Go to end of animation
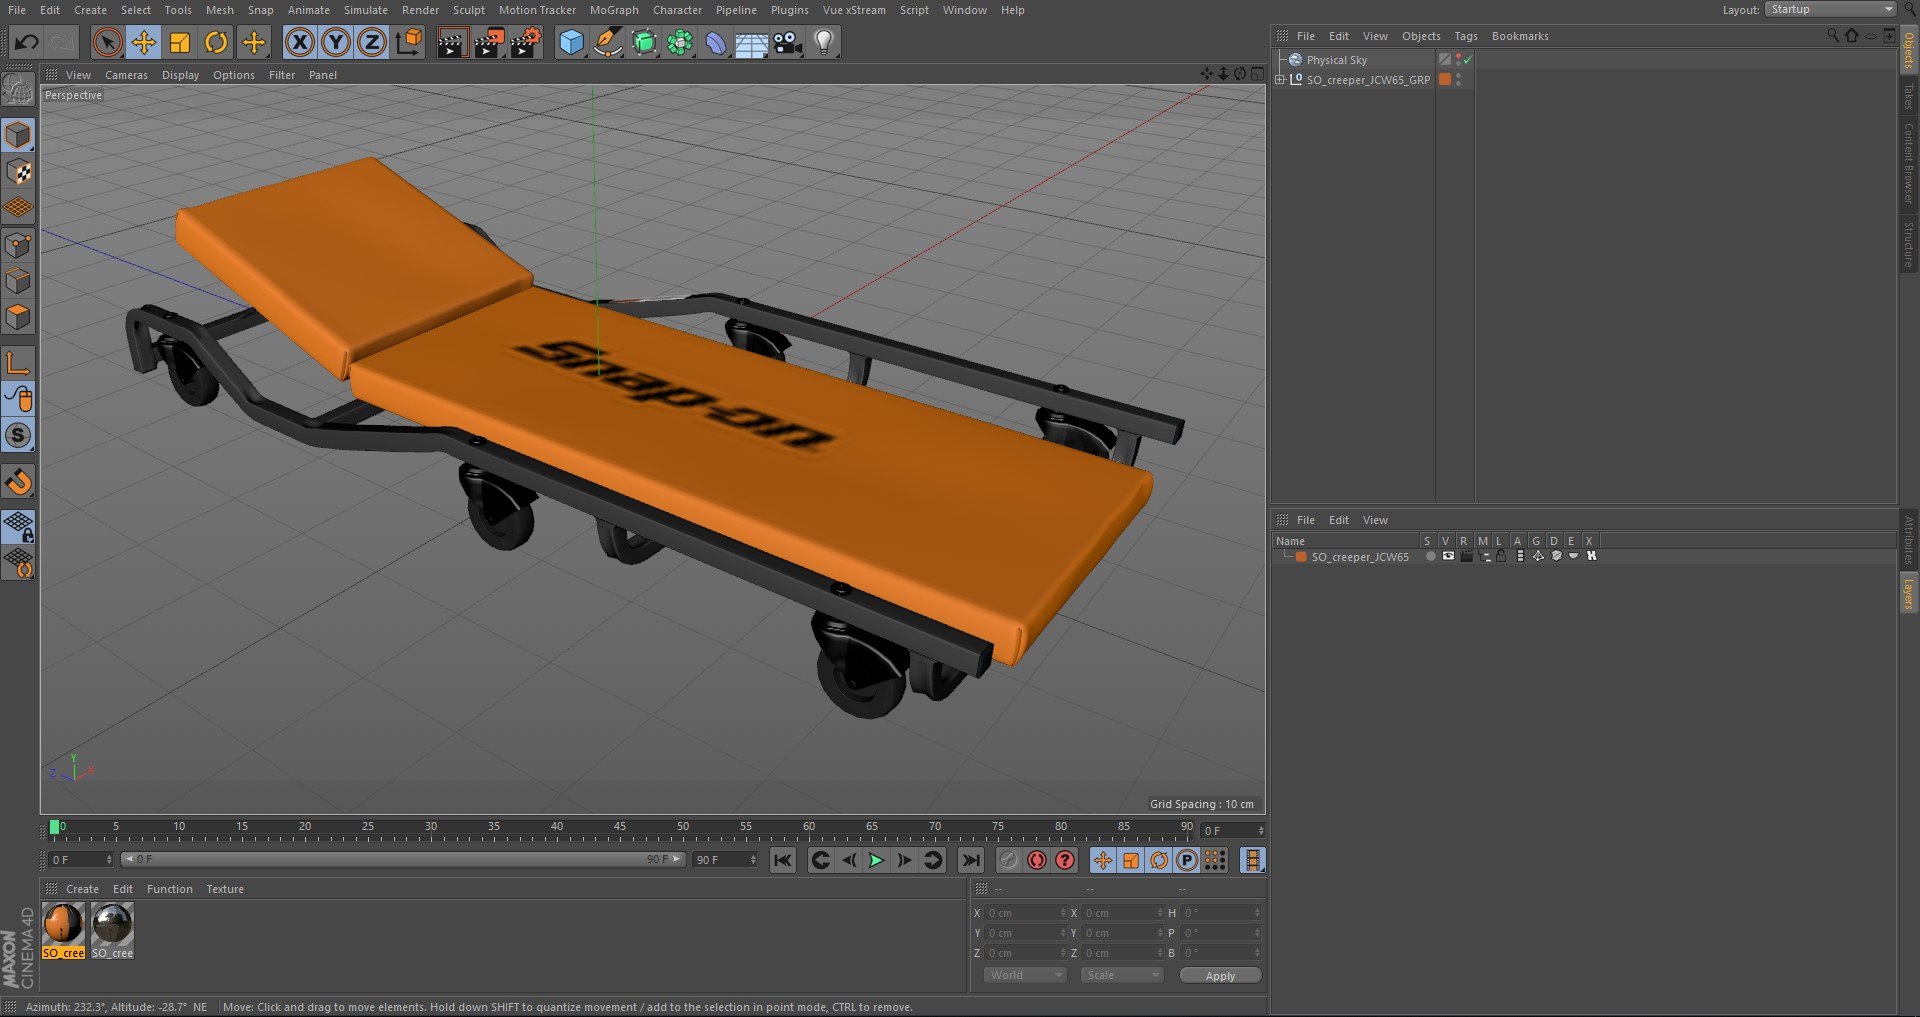Image resolution: width=1920 pixels, height=1017 pixels. (x=970, y=860)
